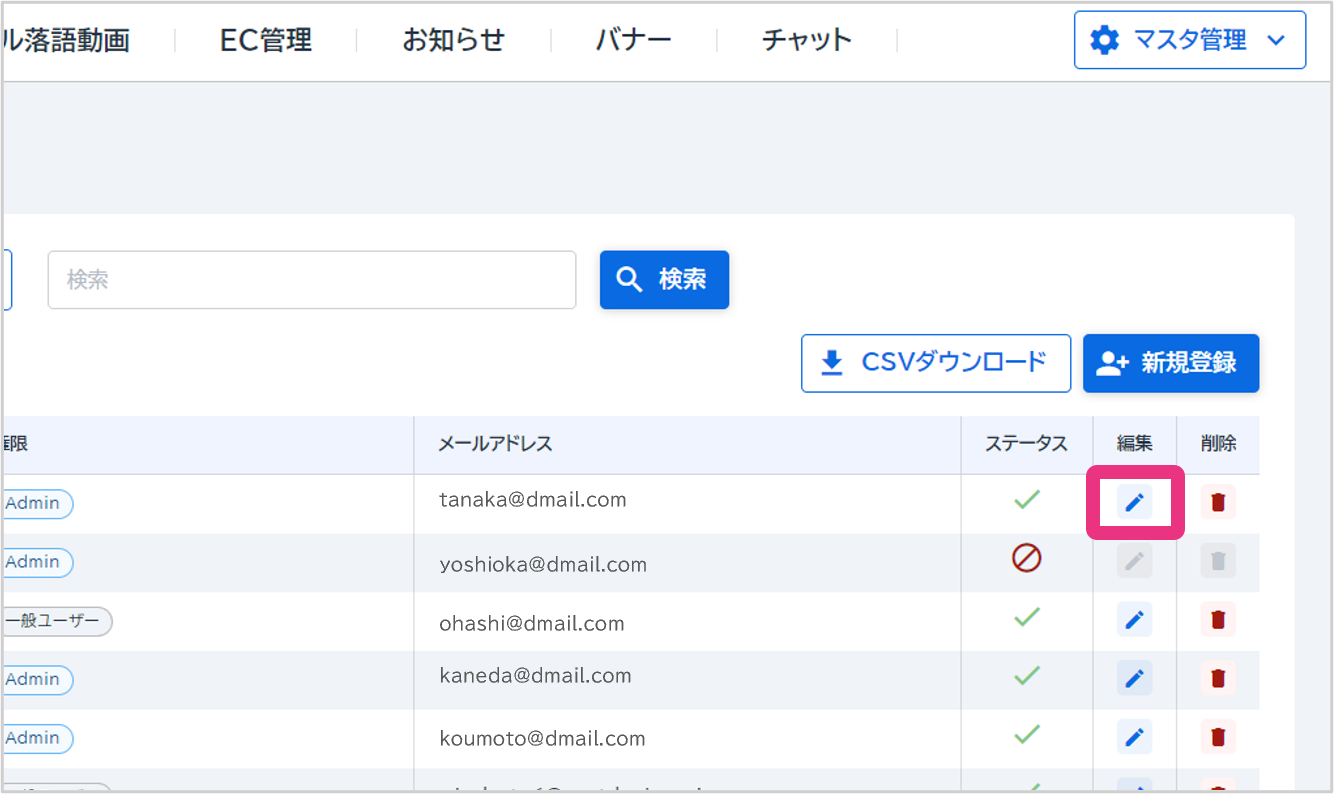Click the delete trash icon for tanaka@dmail.com
Image resolution: width=1334 pixels, height=794 pixels.
(x=1218, y=502)
